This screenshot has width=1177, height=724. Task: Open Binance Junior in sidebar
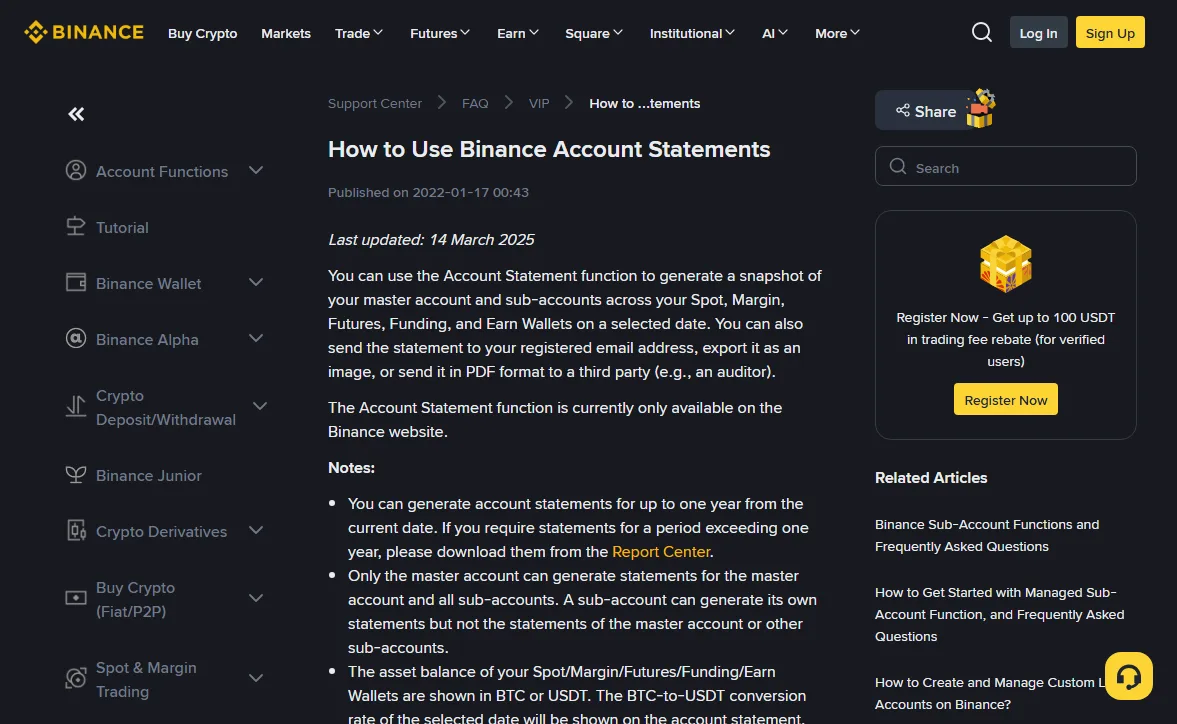coord(149,476)
